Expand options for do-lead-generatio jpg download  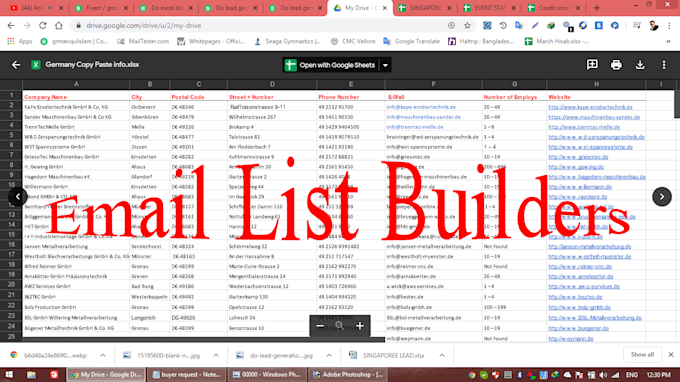tap(329, 355)
